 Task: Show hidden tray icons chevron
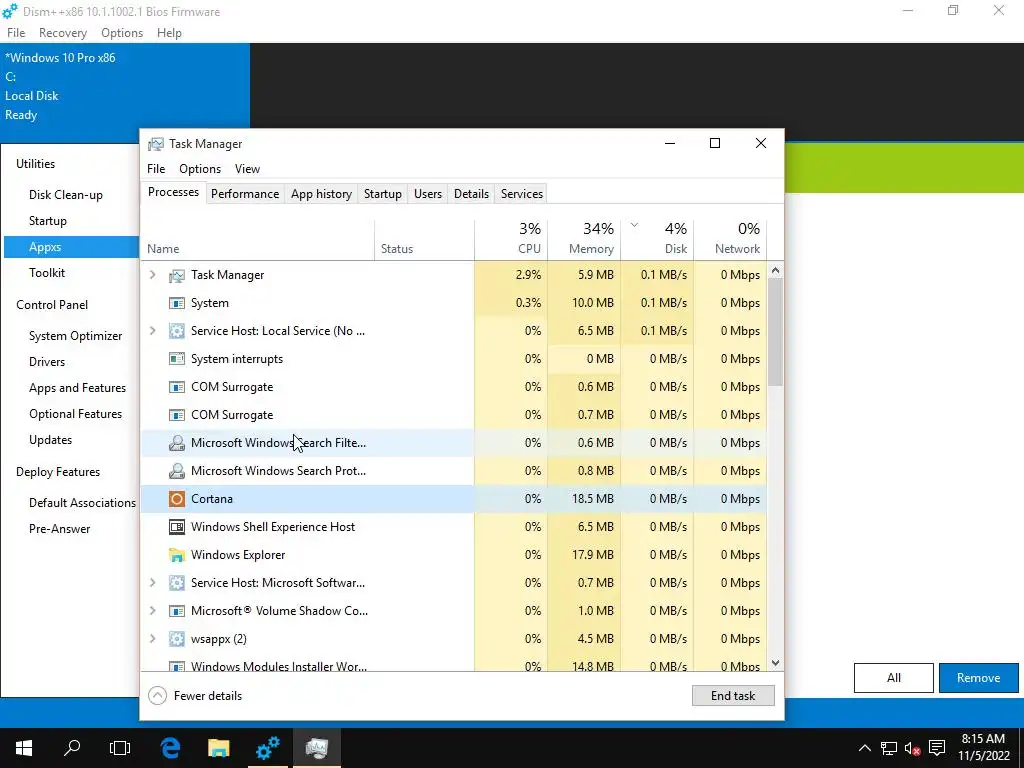pos(865,748)
